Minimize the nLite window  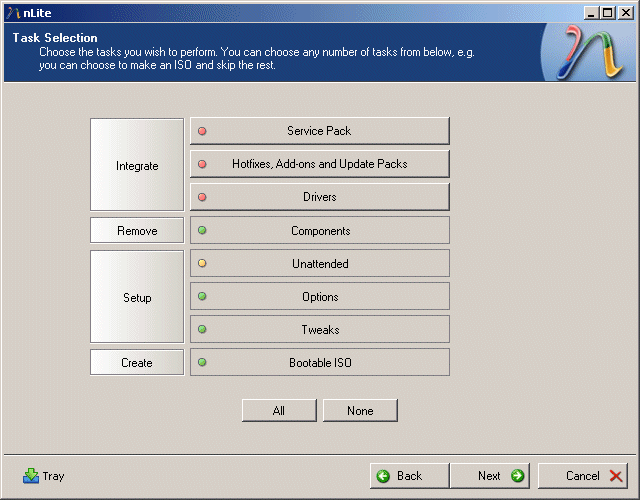tap(591, 13)
